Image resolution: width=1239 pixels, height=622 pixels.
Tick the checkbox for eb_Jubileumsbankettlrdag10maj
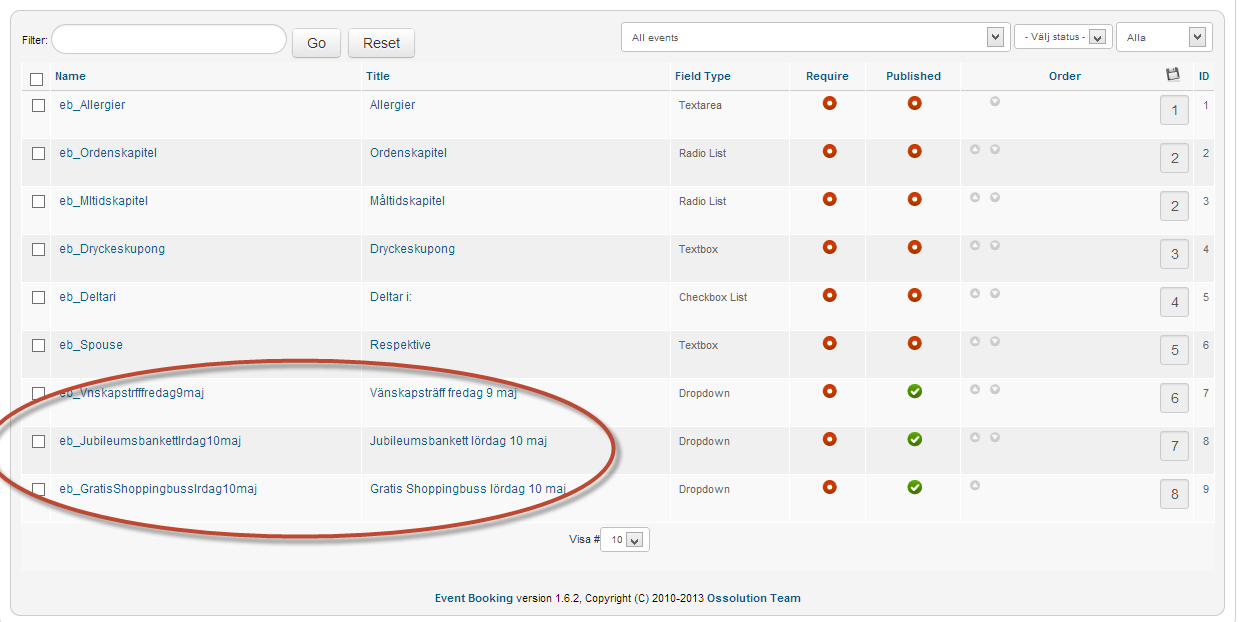tap(39, 442)
